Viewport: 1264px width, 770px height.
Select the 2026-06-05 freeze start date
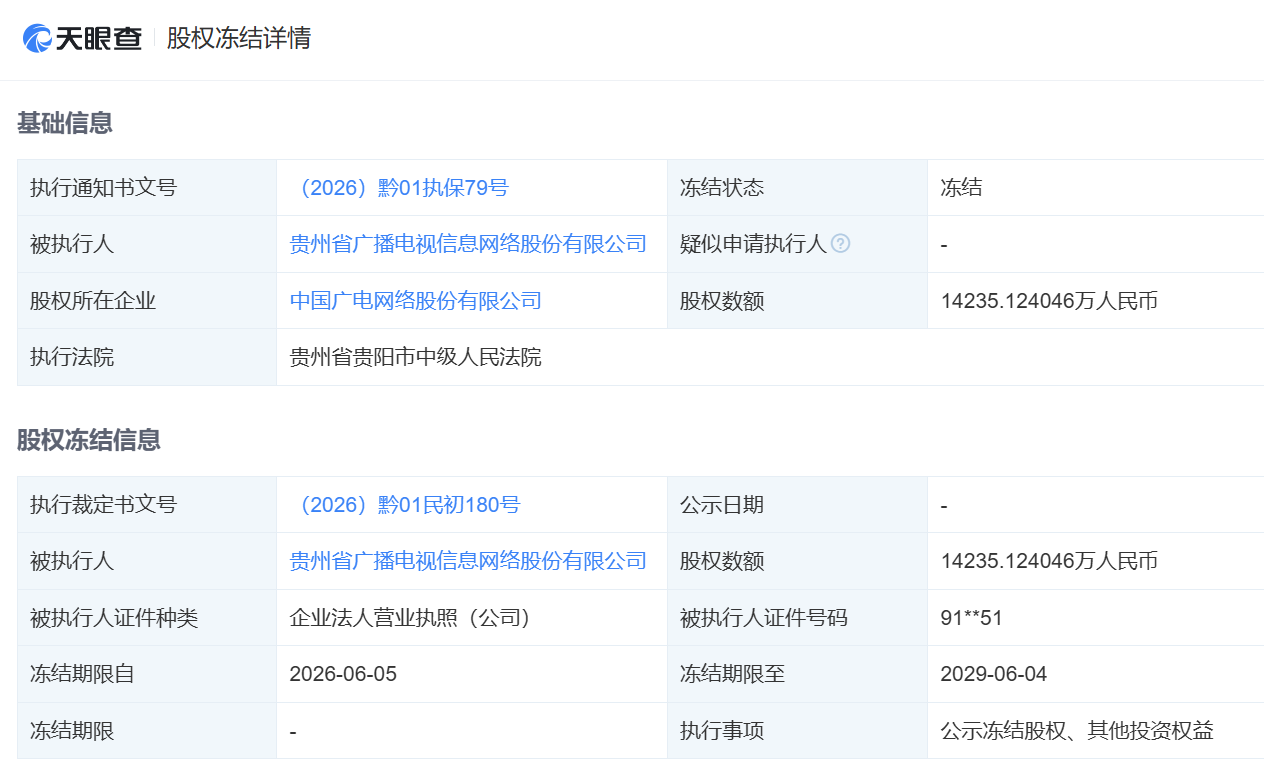[343, 674]
